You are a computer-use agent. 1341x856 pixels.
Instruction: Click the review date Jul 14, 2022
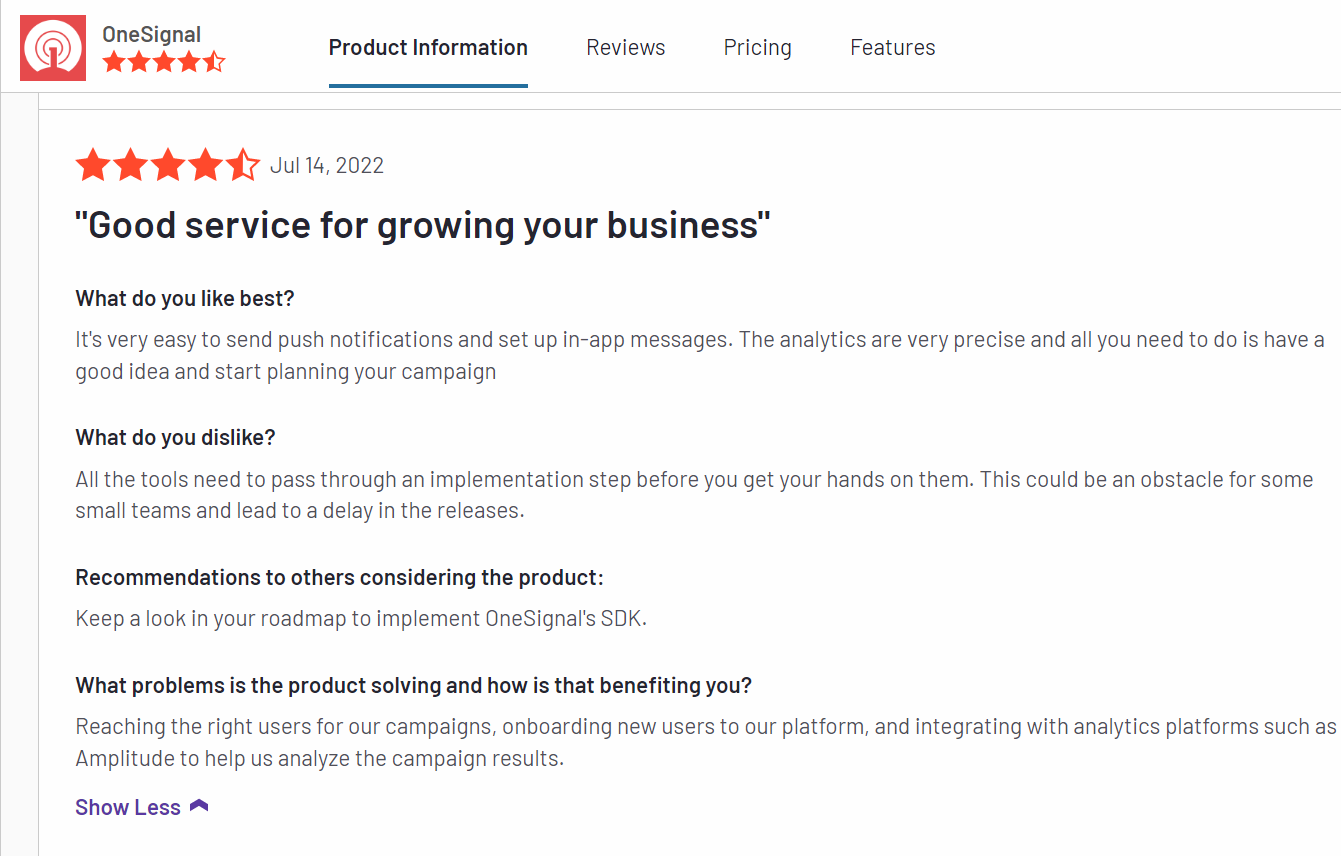[x=327, y=166]
